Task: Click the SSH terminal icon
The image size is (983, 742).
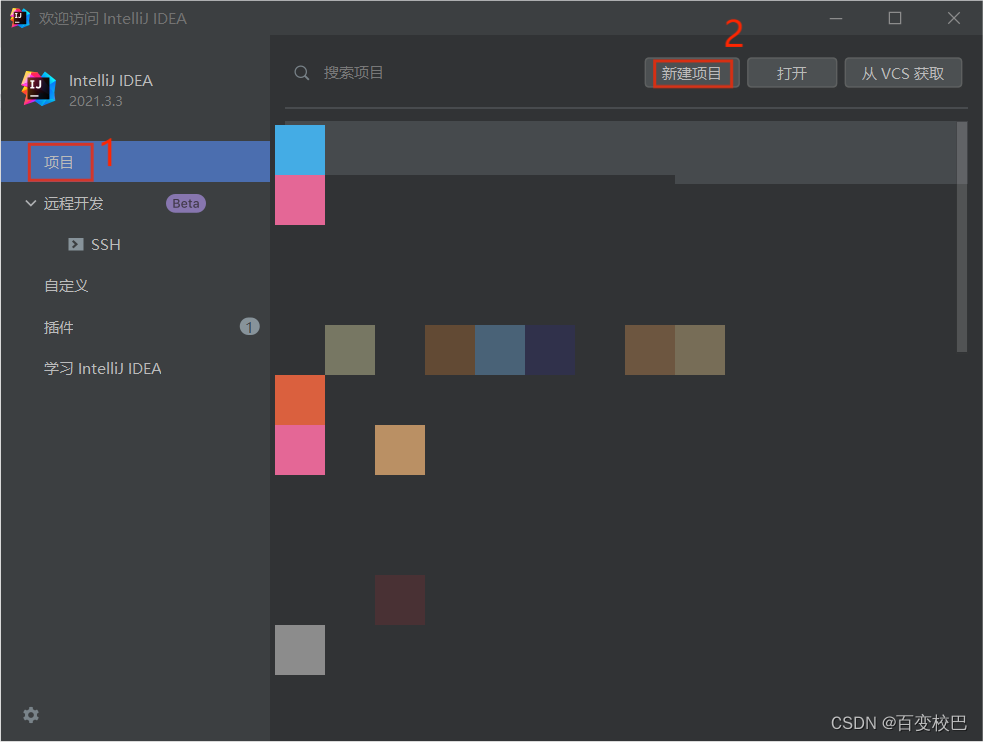Action: pyautogui.click(x=76, y=244)
